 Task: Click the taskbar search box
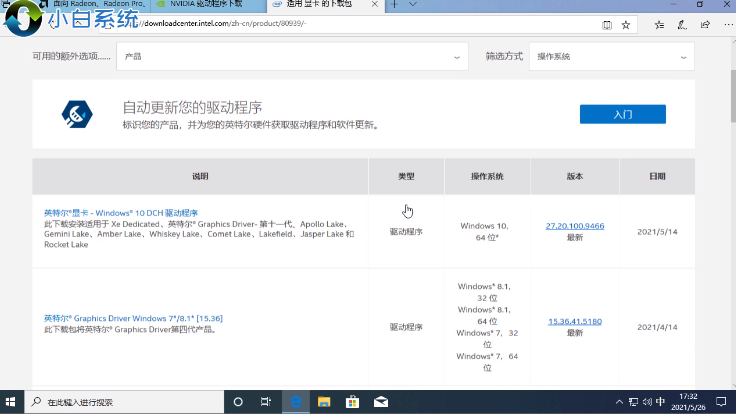(120, 402)
